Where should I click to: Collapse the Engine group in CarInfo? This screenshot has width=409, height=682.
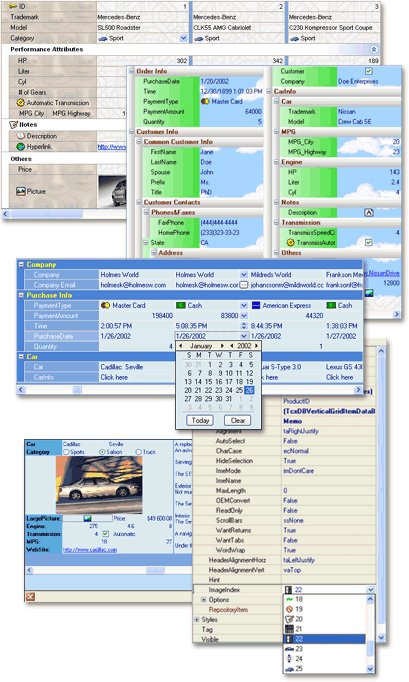coord(276,162)
